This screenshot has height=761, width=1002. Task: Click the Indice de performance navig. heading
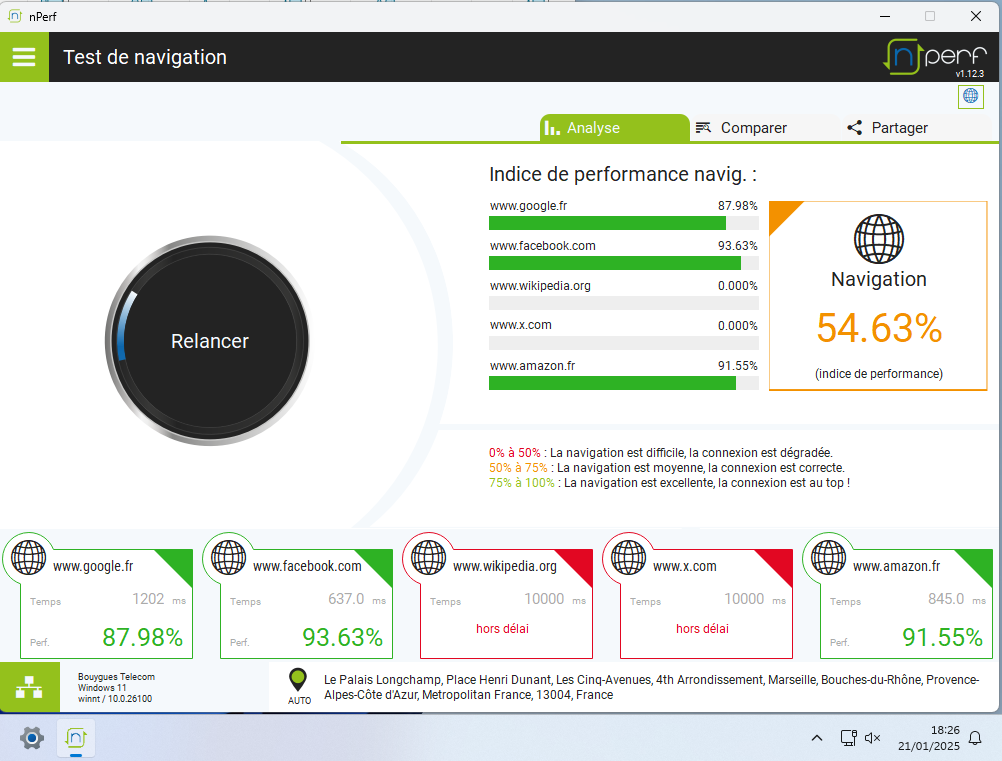coord(623,174)
